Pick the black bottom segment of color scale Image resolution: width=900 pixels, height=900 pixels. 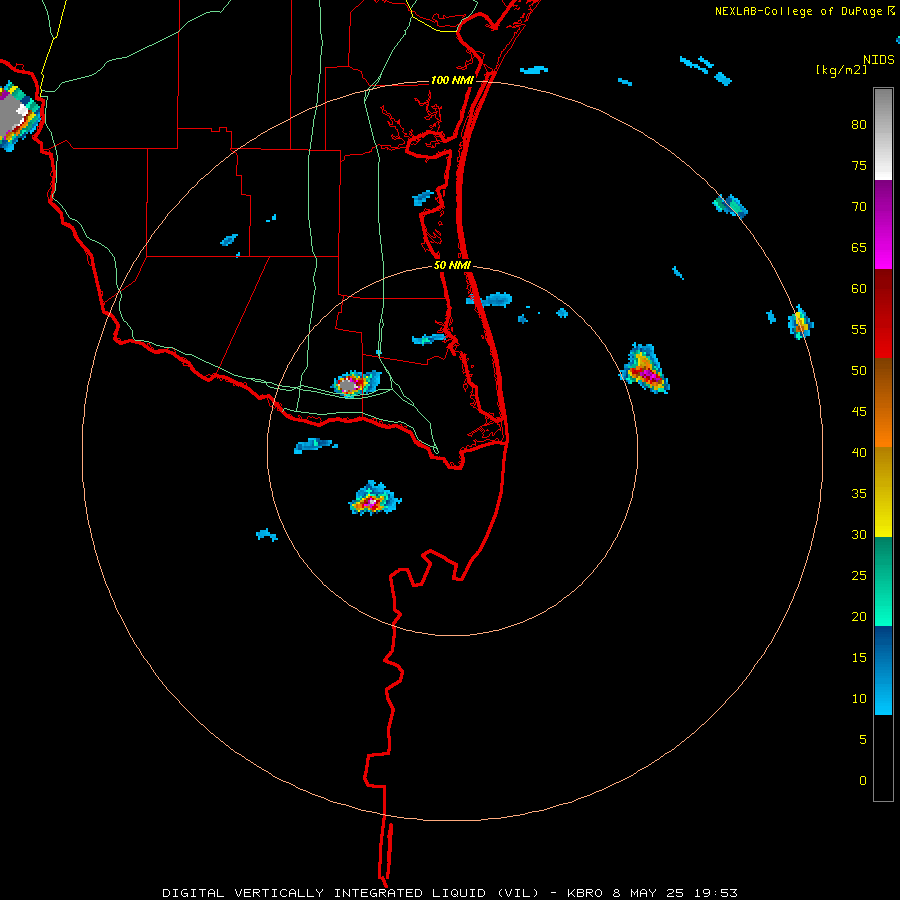pos(883,758)
